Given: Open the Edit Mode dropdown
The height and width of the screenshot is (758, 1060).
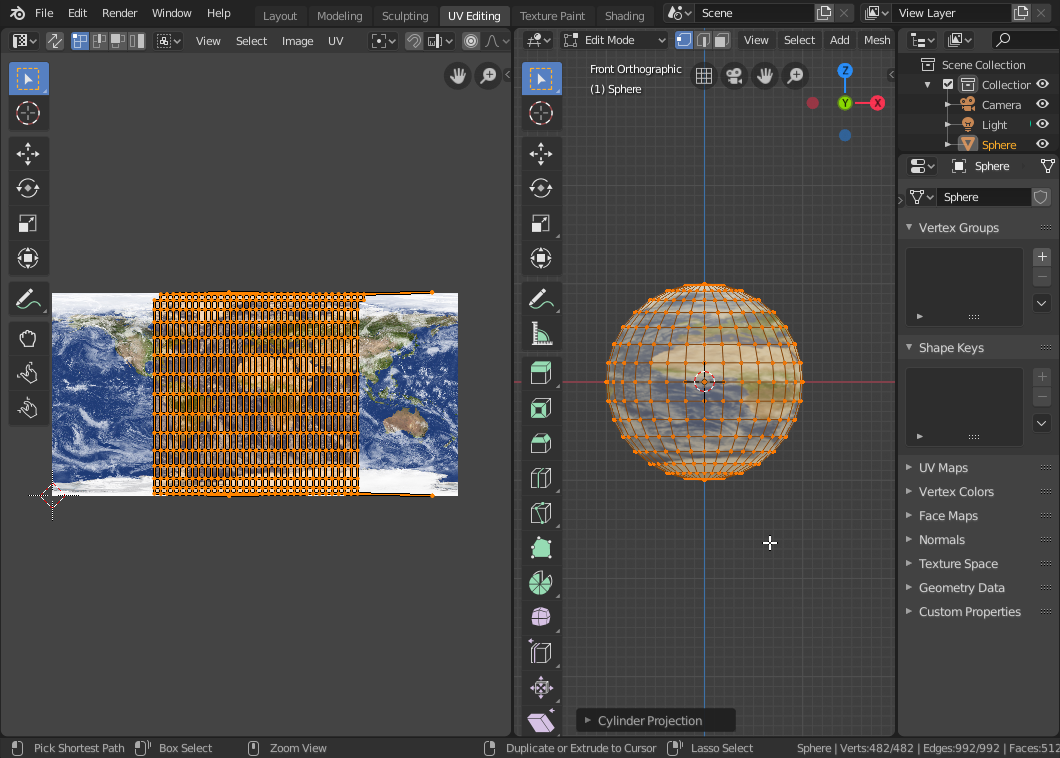Looking at the screenshot, I should point(614,40).
